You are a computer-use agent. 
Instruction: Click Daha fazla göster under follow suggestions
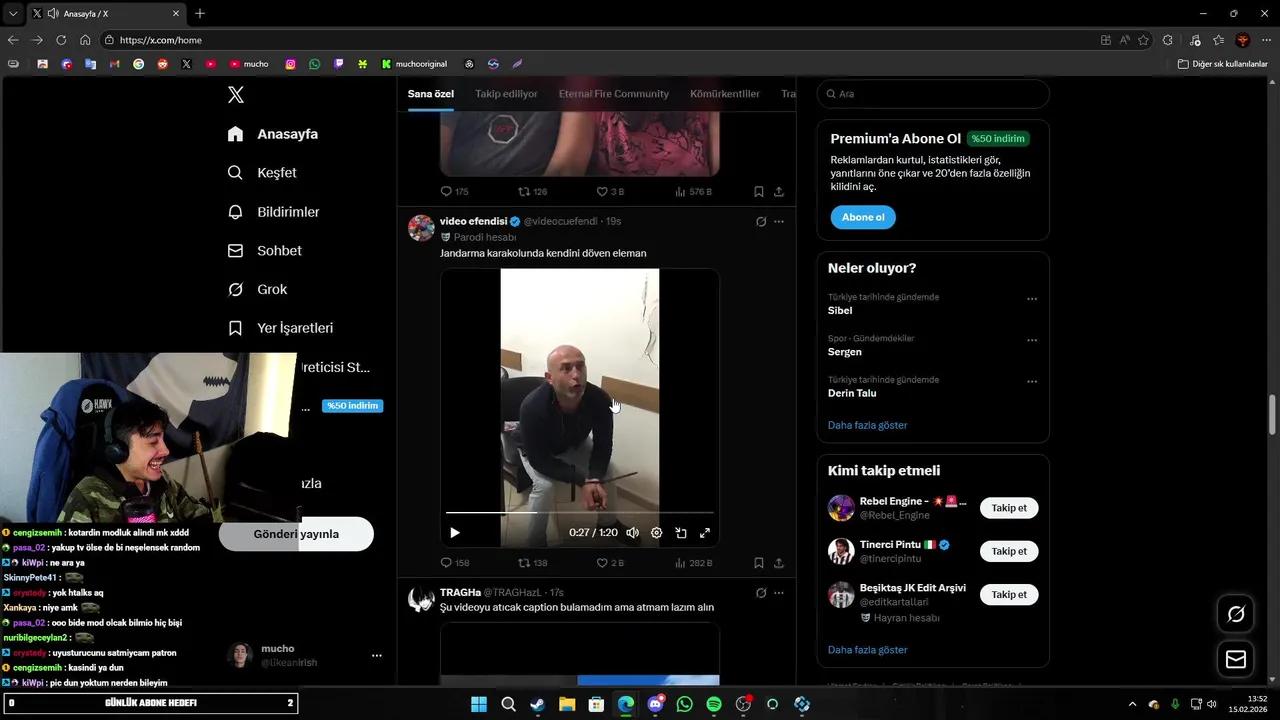coord(867,650)
